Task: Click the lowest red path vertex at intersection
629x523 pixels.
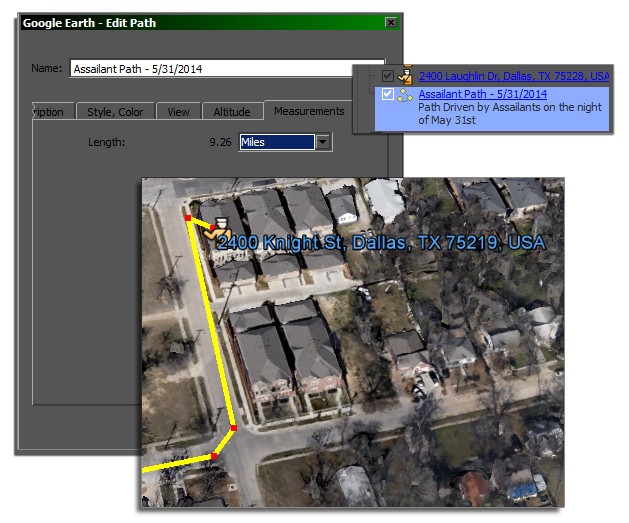Action: pyautogui.click(x=214, y=456)
